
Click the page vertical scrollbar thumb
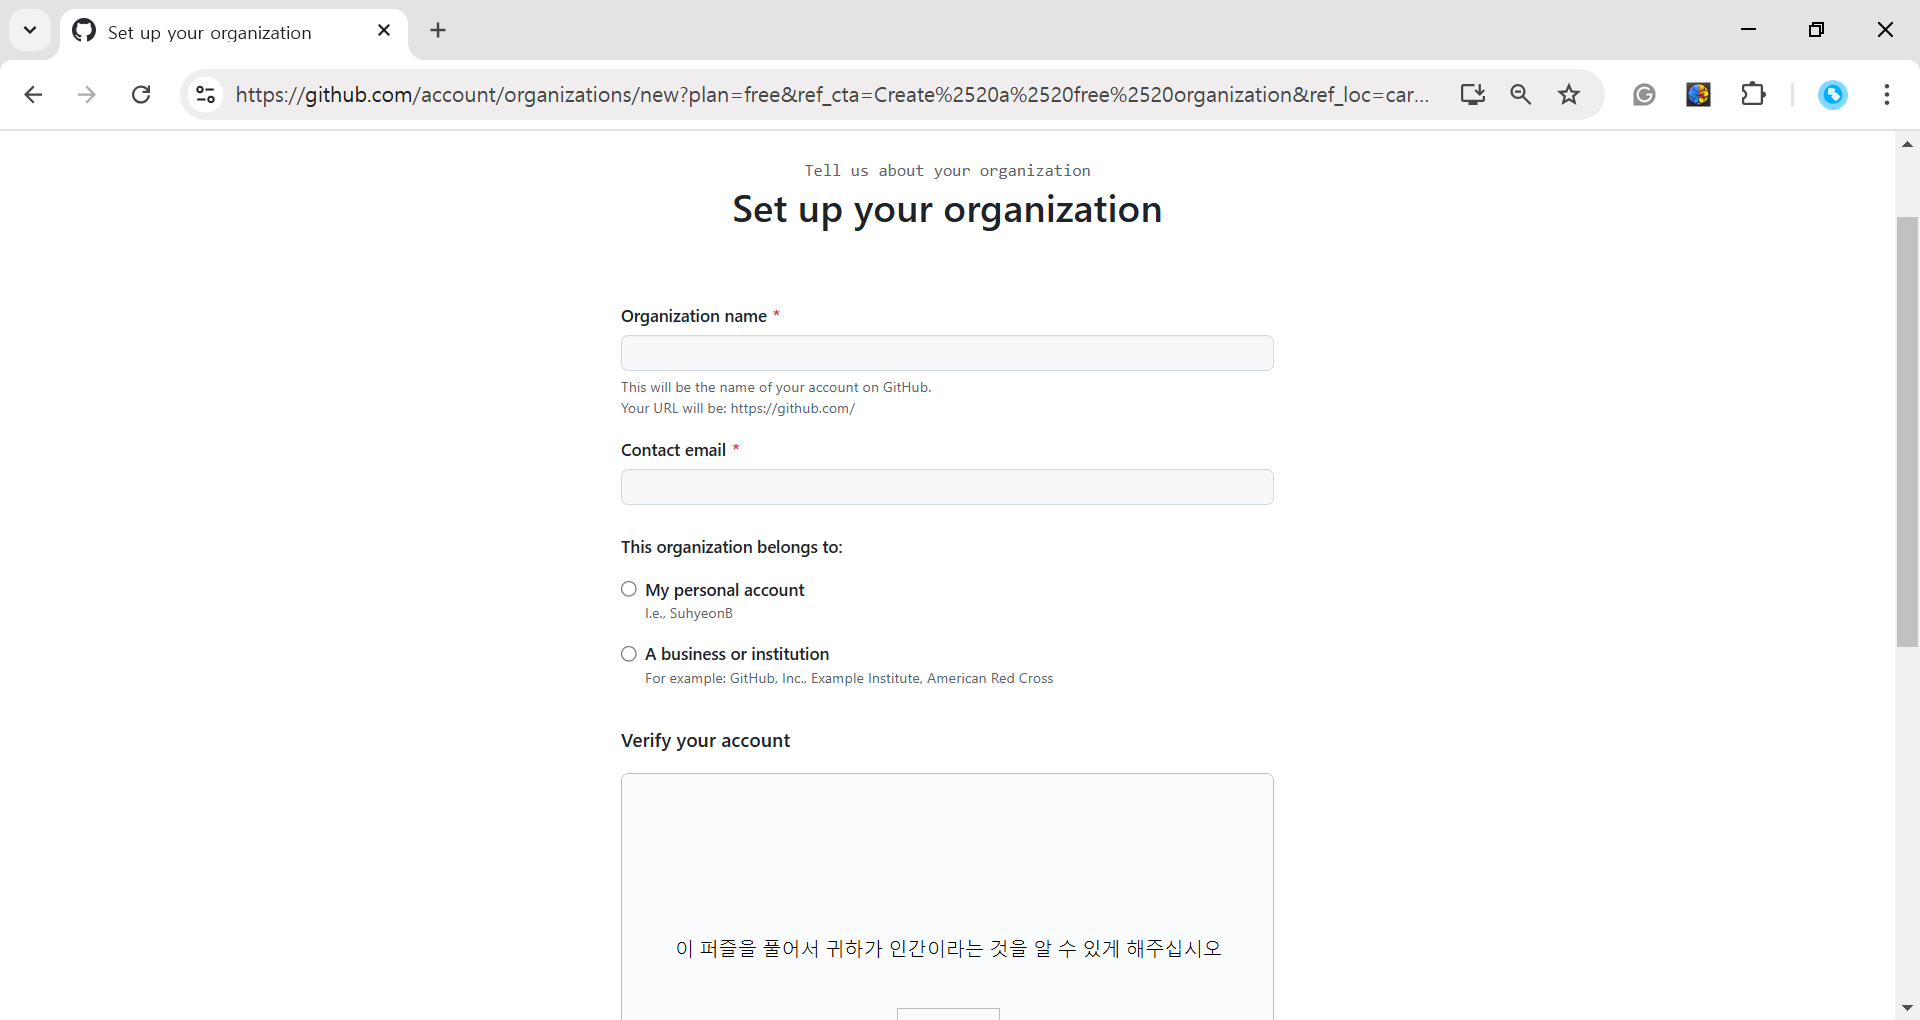pyautogui.click(x=1907, y=431)
